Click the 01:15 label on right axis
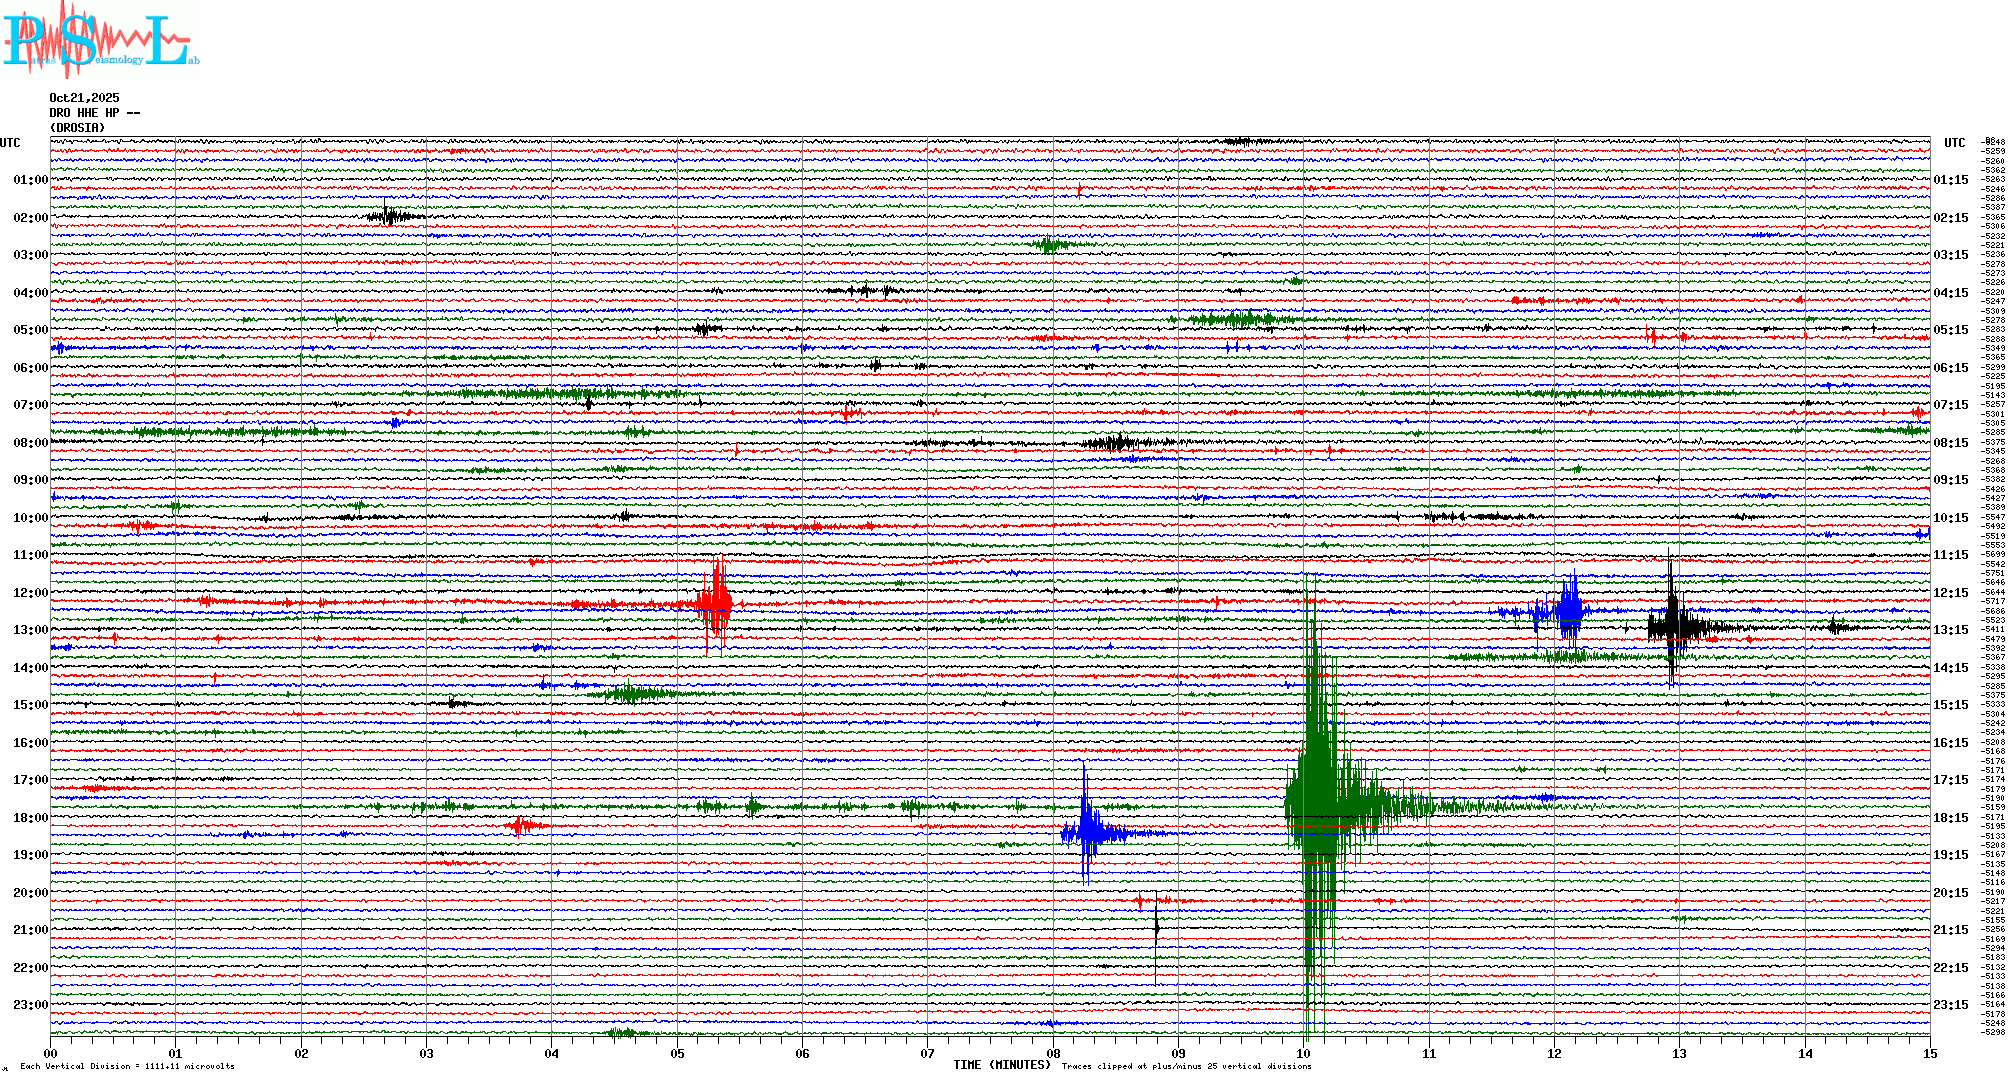The height and width of the screenshot is (1080, 2010). point(1950,180)
